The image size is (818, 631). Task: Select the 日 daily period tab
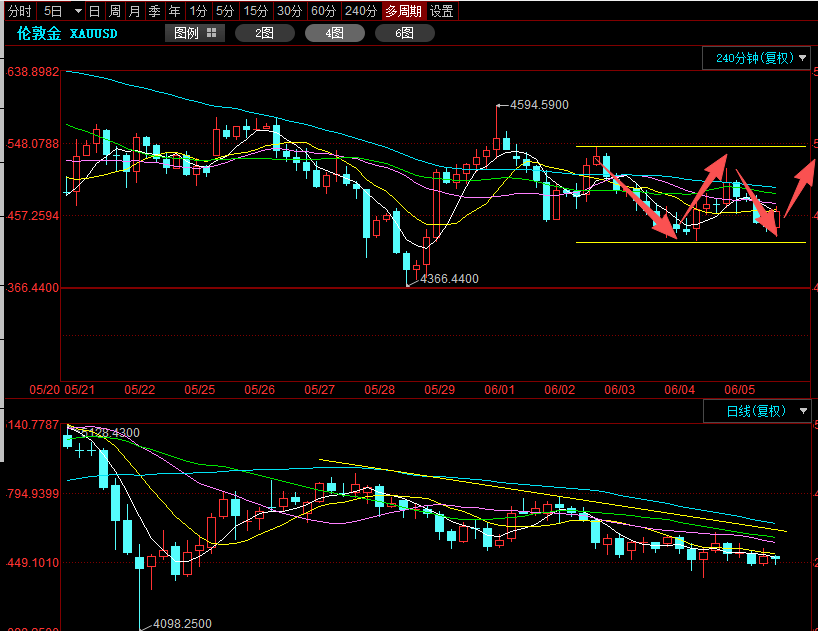click(x=94, y=11)
